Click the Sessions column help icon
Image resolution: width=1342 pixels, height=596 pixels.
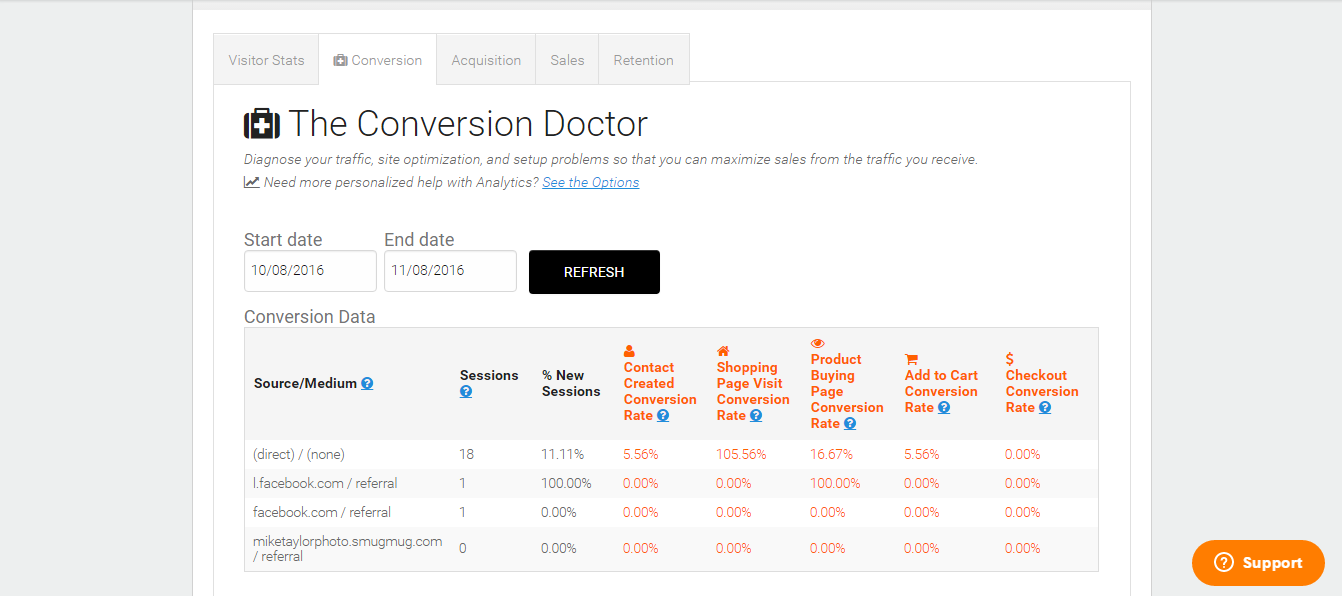point(466,392)
